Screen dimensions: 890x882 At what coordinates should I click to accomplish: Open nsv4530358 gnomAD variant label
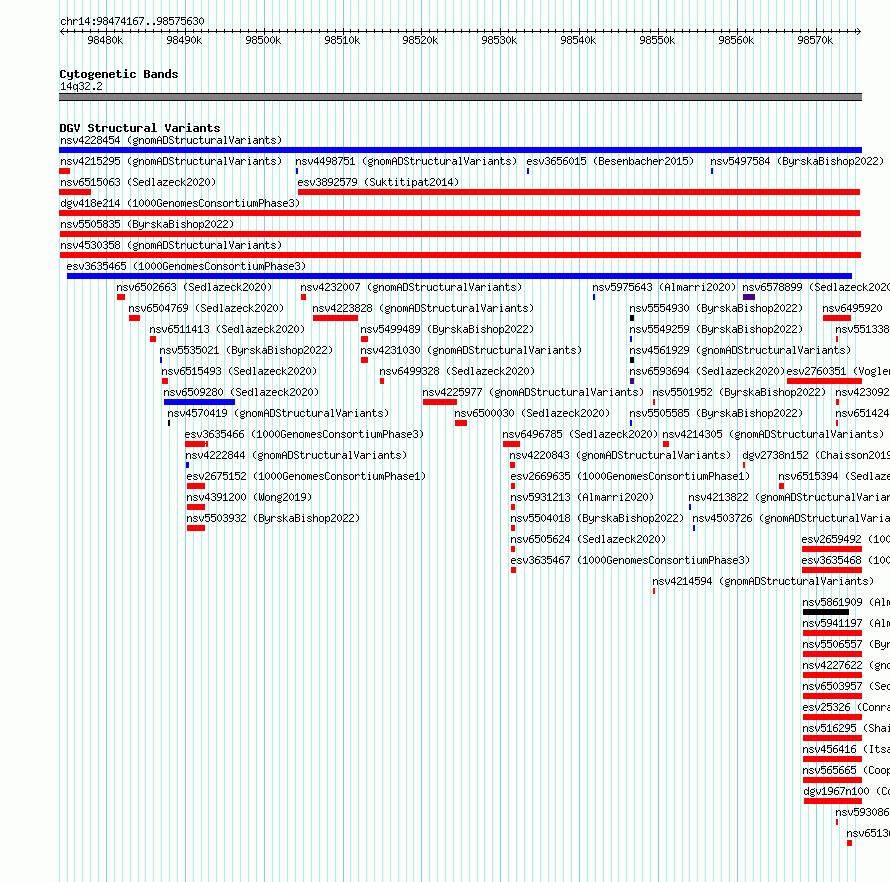(x=171, y=245)
